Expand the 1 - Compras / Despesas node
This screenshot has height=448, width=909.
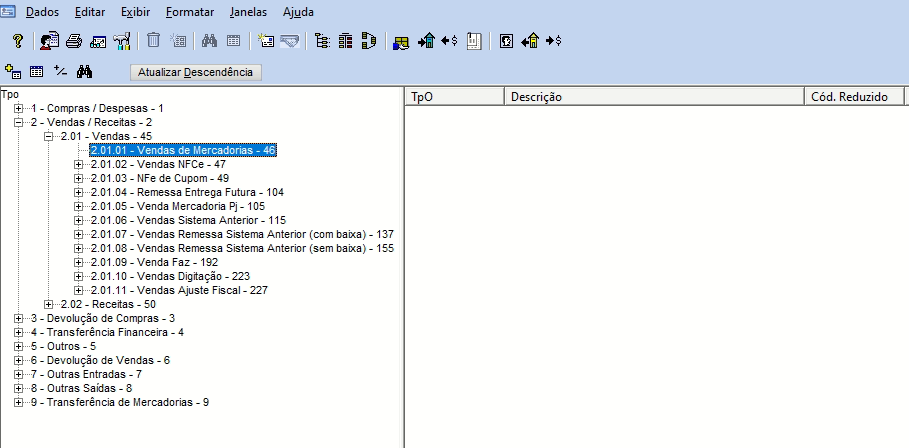pyautogui.click(x=19, y=108)
